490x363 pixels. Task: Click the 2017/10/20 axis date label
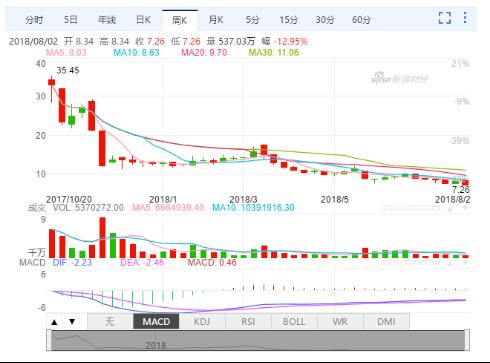click(69, 199)
